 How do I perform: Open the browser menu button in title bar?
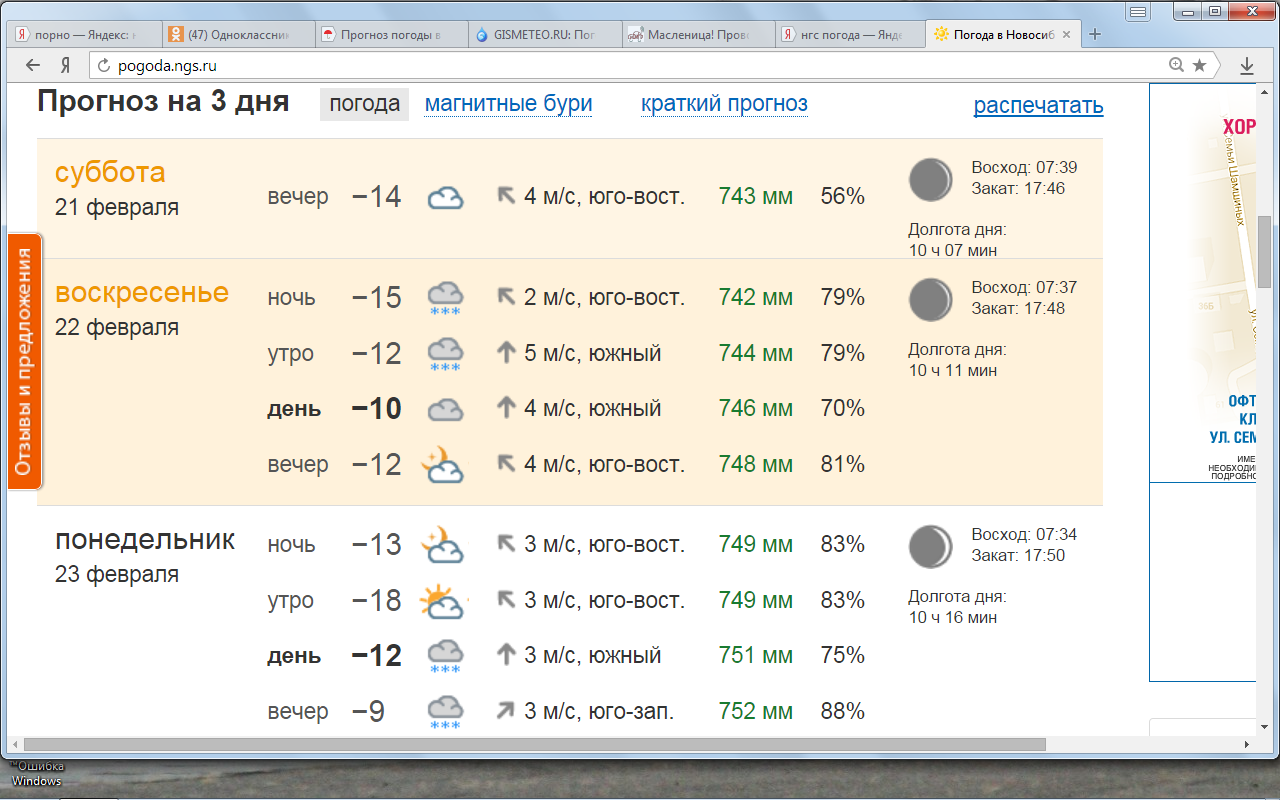tap(1138, 12)
